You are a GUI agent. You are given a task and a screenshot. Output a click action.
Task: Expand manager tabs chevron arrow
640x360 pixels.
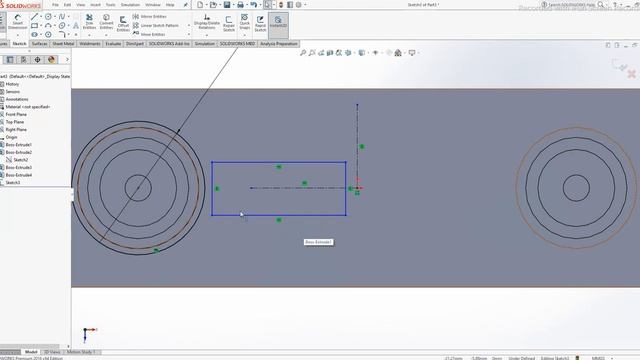coord(67,60)
